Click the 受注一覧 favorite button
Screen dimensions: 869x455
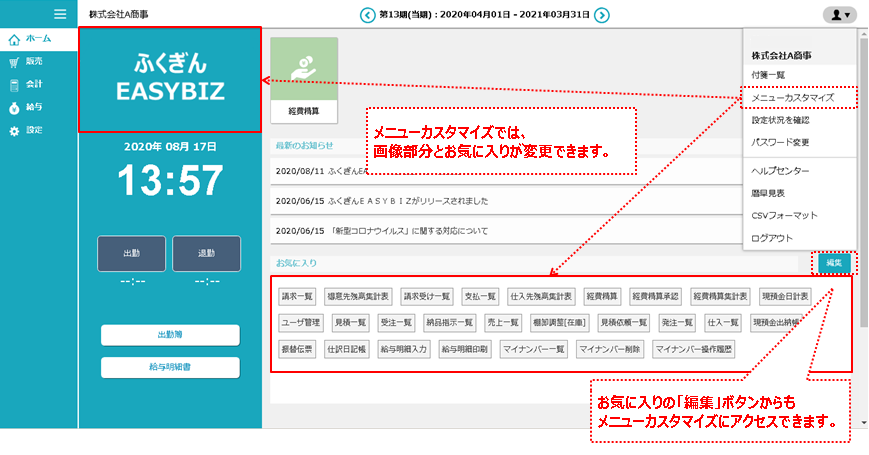(x=396, y=323)
